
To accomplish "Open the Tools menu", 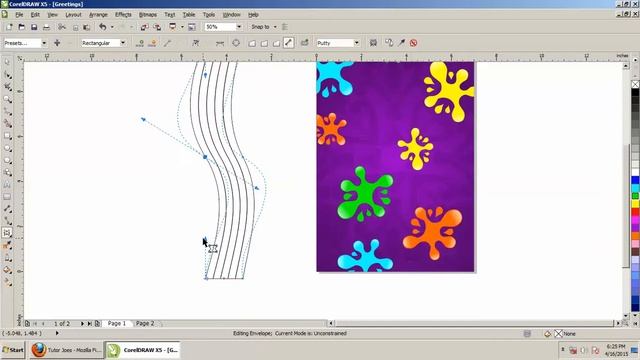I will (x=209, y=15).
